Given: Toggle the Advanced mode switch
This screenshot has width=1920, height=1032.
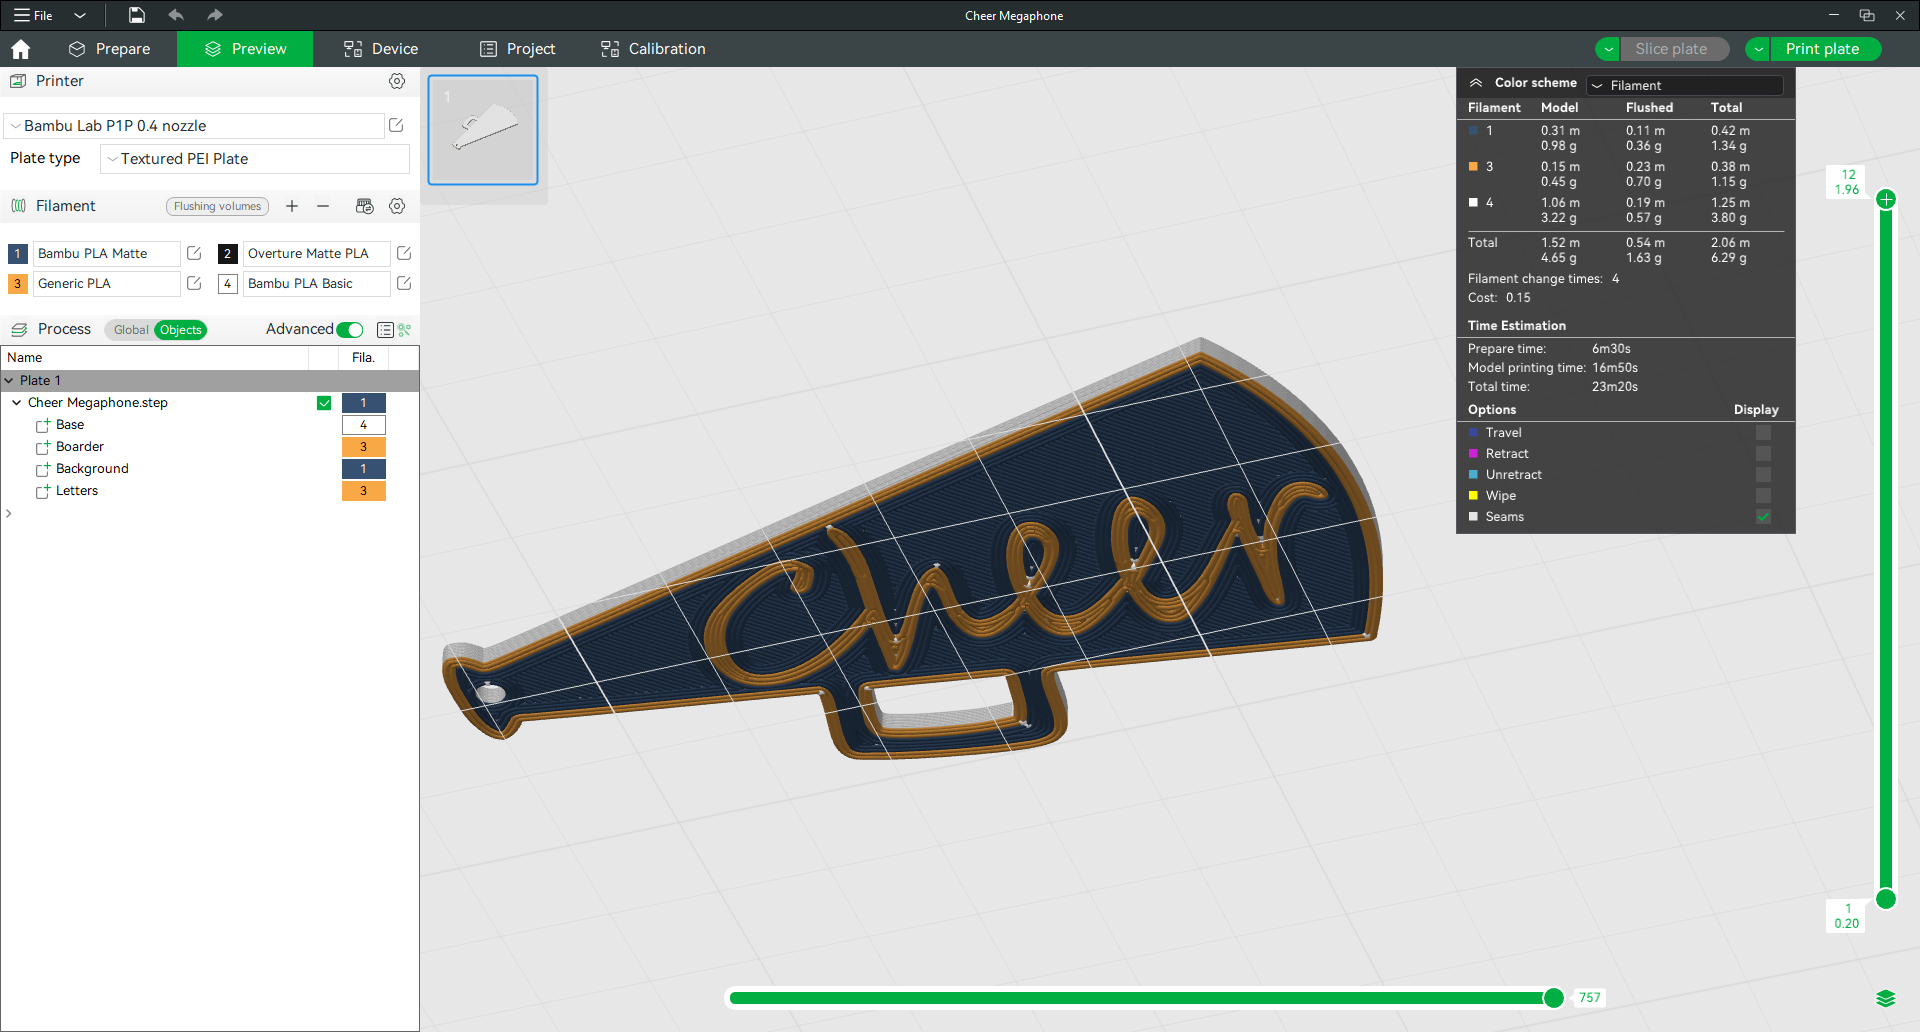Looking at the screenshot, I should 350,330.
